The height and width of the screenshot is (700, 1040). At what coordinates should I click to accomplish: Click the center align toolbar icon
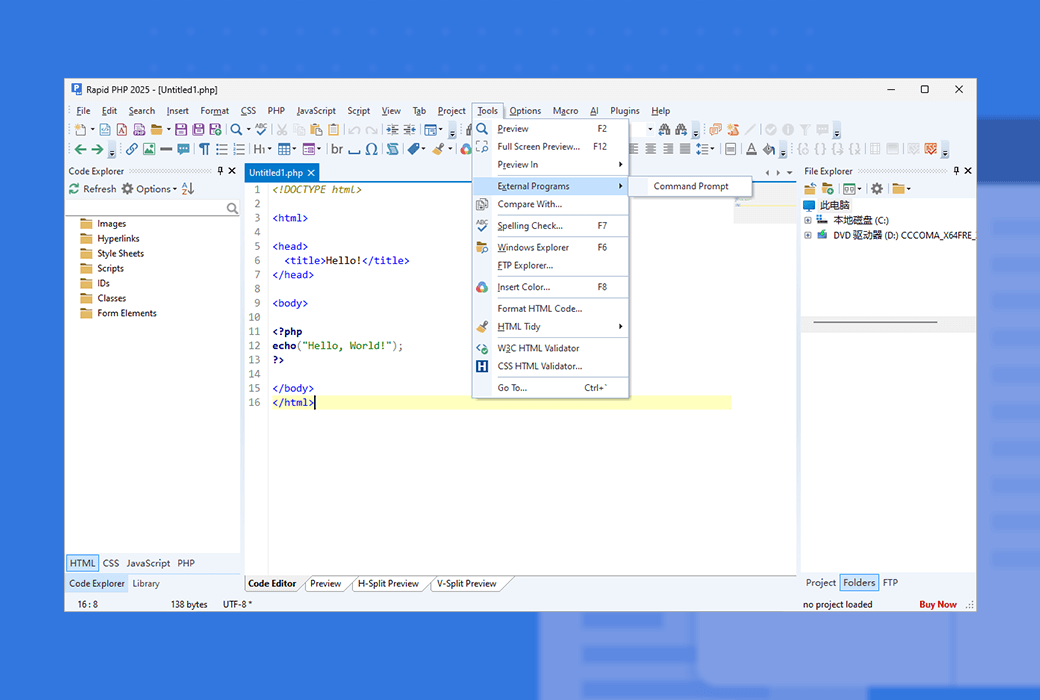[651, 149]
